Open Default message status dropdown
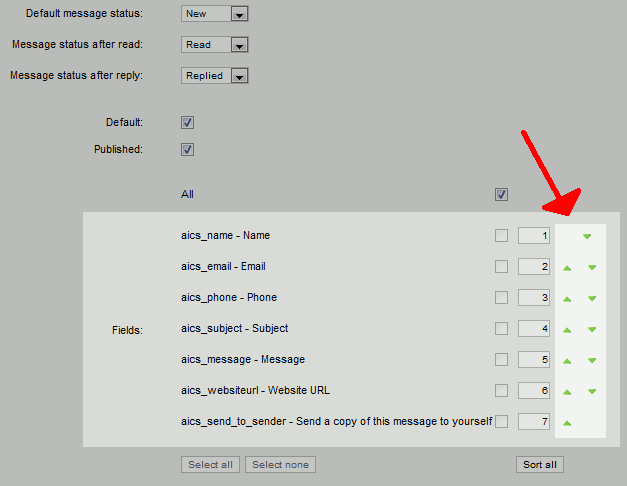 tap(215, 14)
